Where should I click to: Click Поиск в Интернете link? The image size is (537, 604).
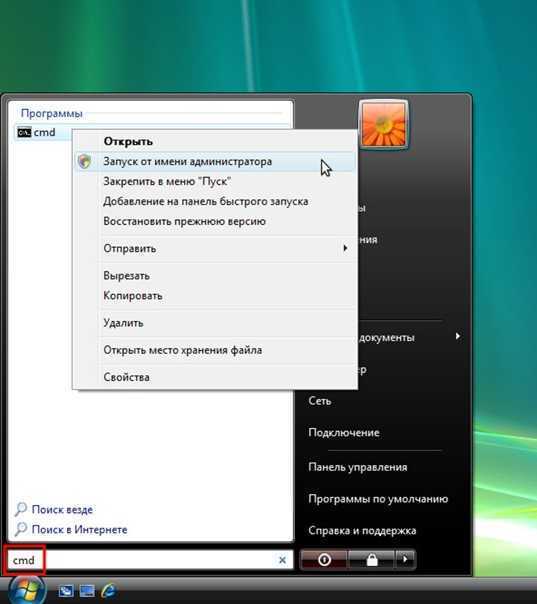coord(79,530)
